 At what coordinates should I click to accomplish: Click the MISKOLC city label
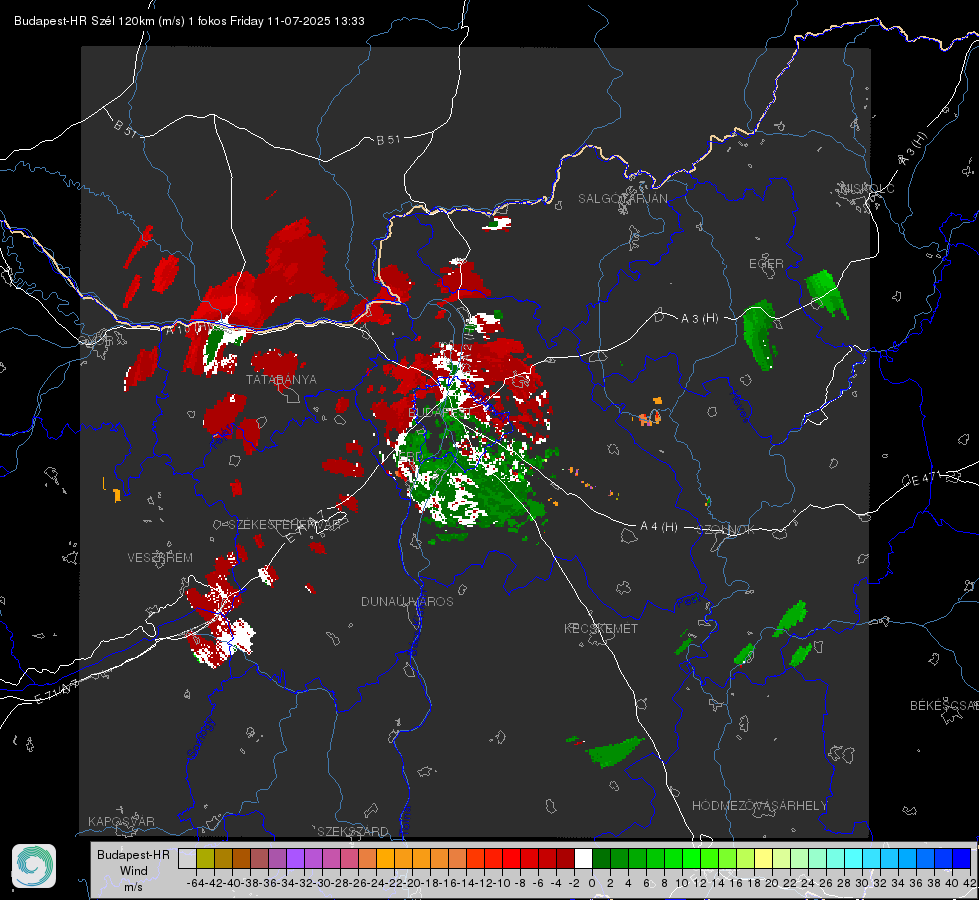click(x=867, y=188)
